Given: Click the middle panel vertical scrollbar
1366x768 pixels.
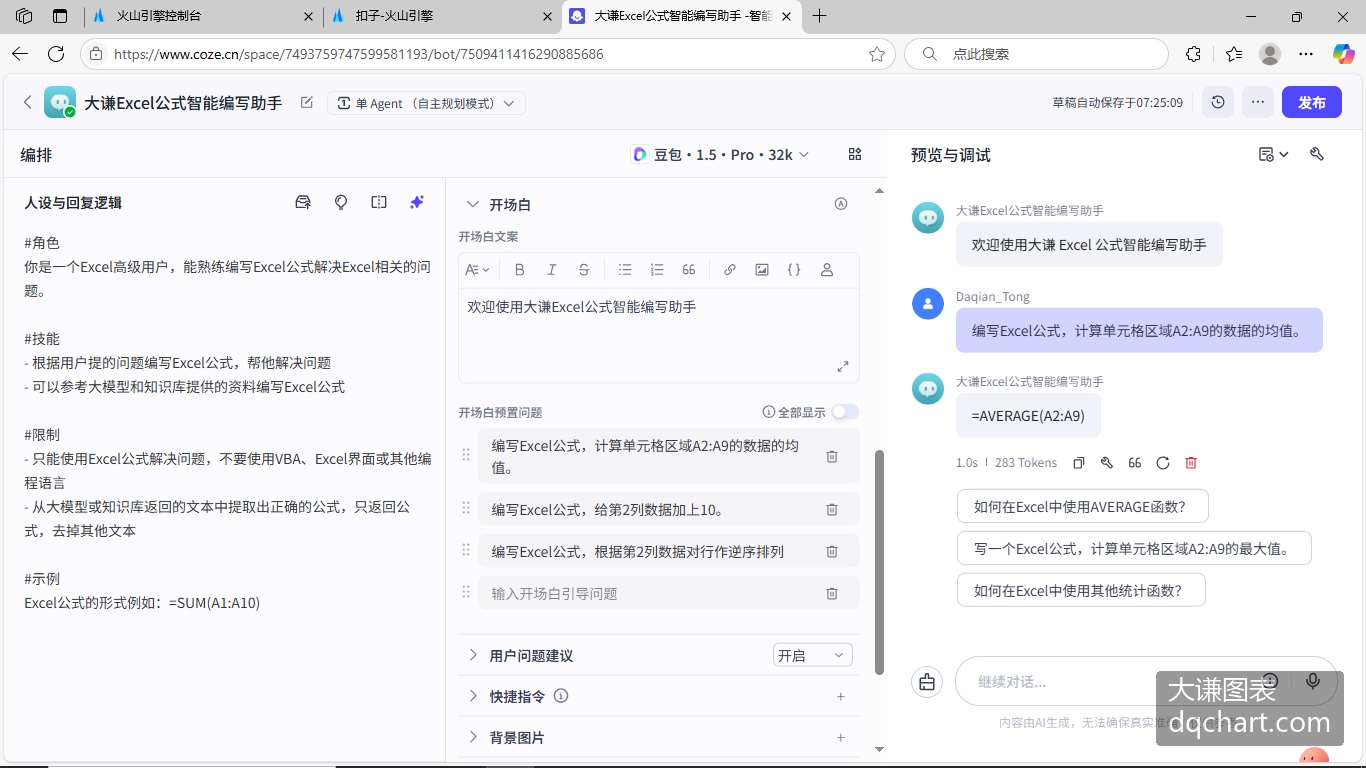Looking at the screenshot, I should 880,562.
